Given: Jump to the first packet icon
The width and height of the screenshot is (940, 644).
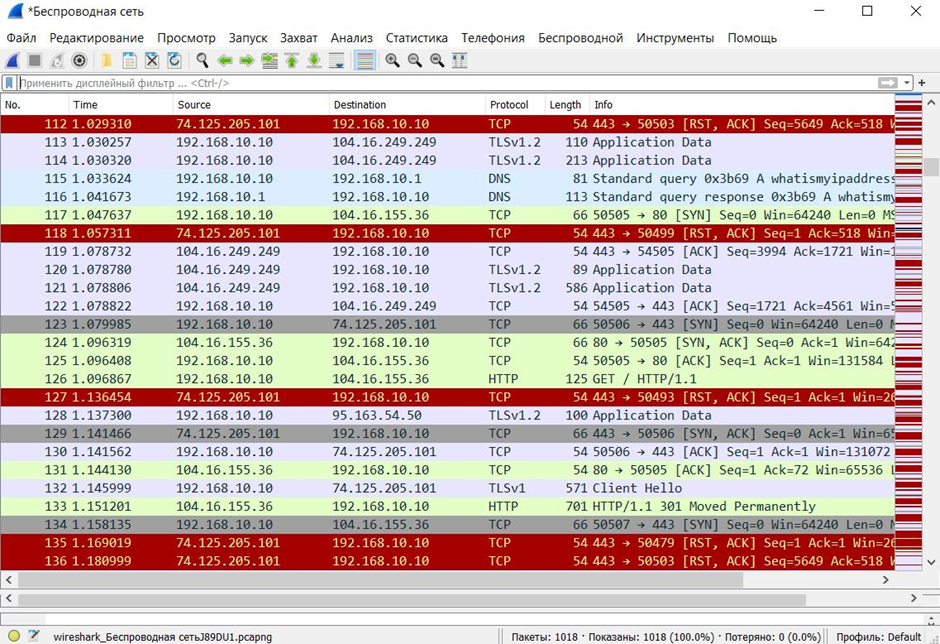Looking at the screenshot, I should pos(292,61).
